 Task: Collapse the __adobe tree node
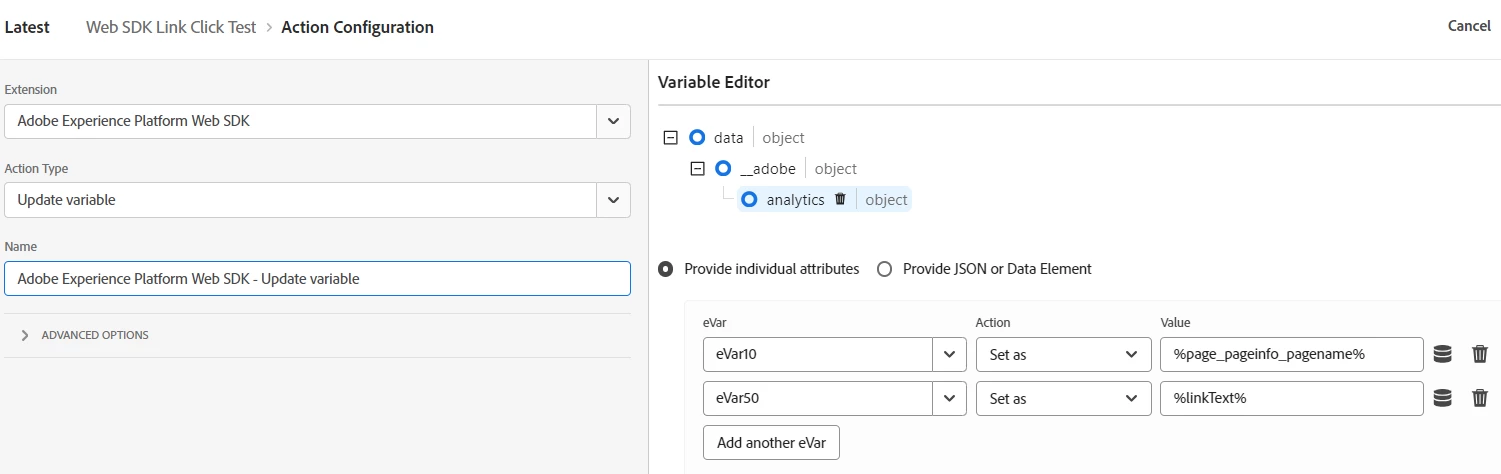[x=698, y=168]
